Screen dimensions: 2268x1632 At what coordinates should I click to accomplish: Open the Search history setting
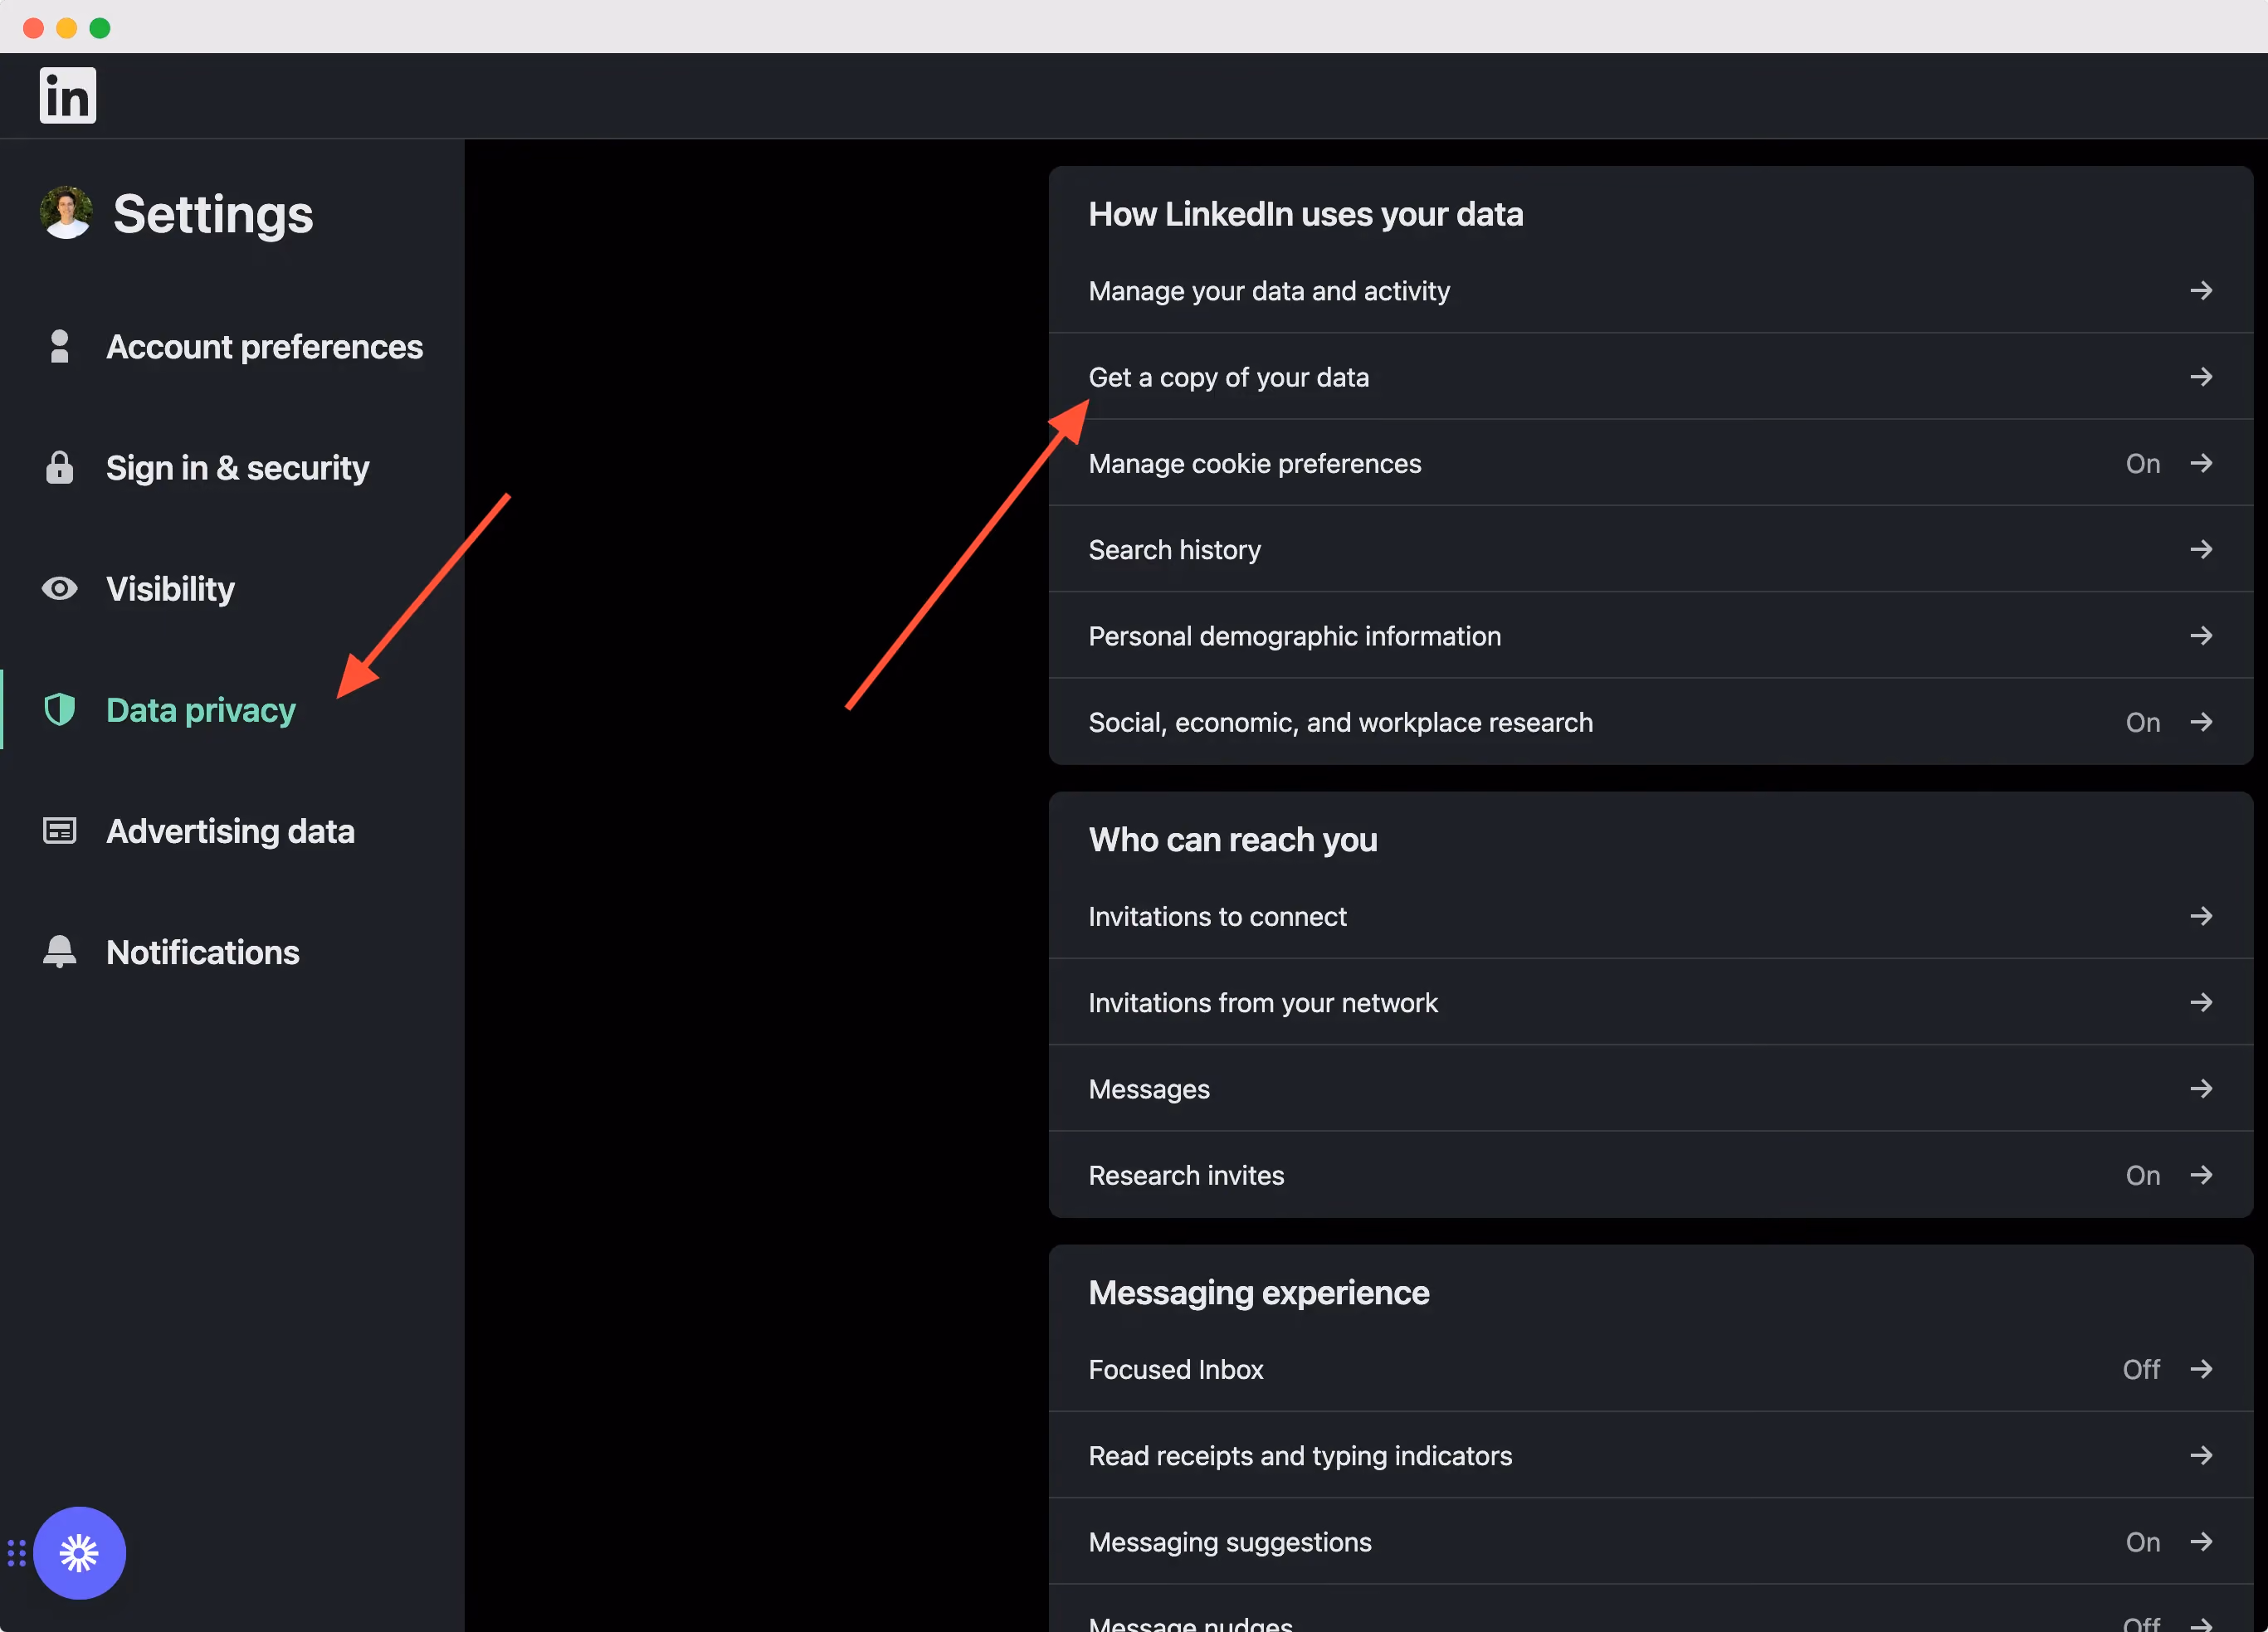coord(1651,549)
